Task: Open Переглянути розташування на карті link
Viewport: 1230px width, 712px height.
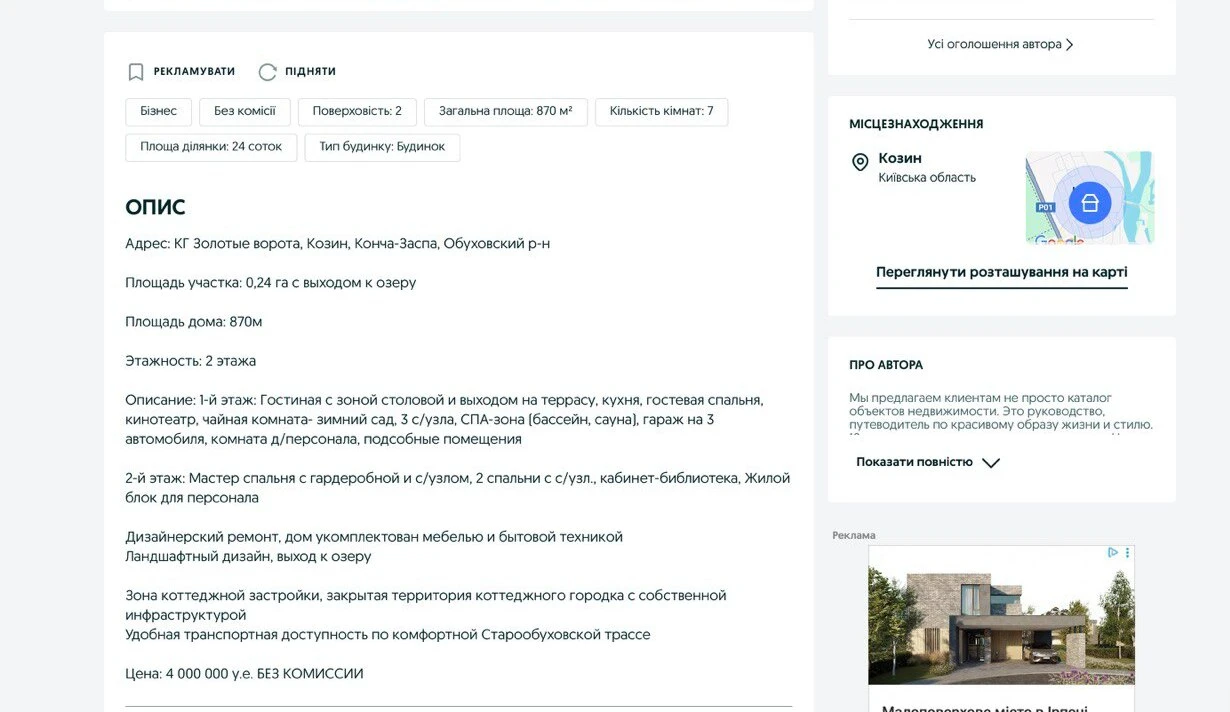Action: pyautogui.click(x=1001, y=271)
